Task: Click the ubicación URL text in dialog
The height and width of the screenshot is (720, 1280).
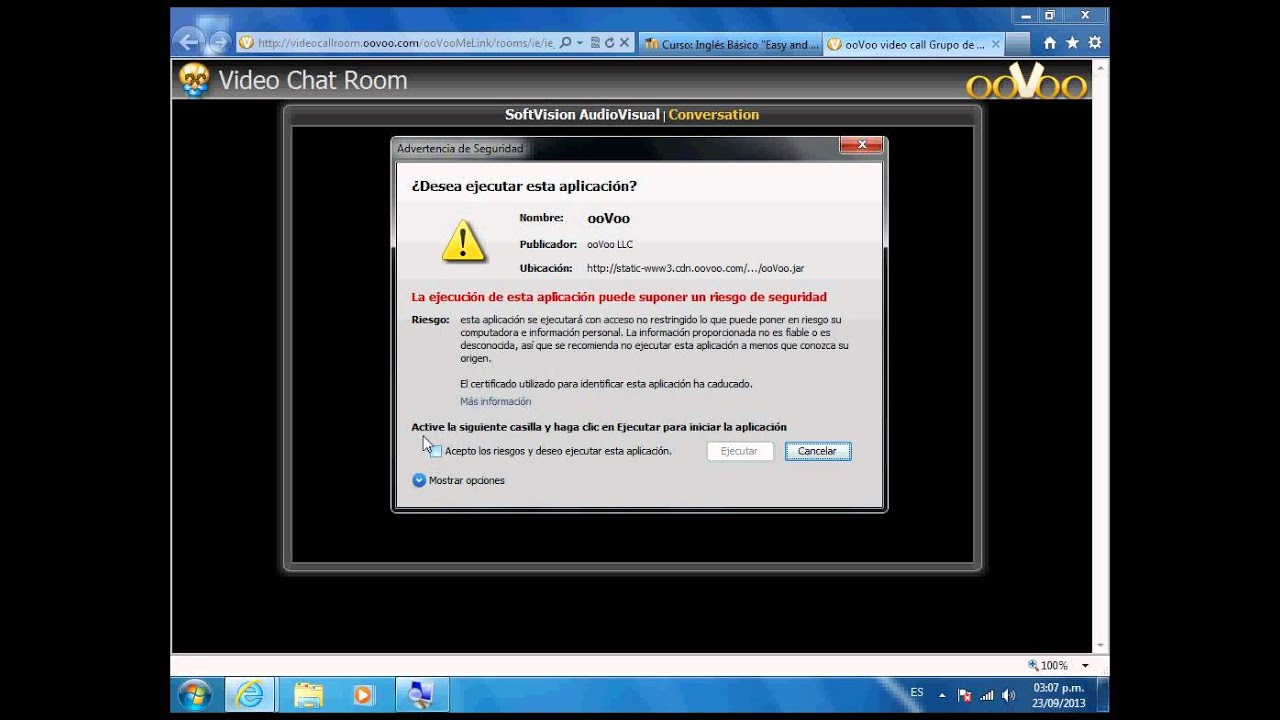Action: pyautogui.click(x=695, y=268)
